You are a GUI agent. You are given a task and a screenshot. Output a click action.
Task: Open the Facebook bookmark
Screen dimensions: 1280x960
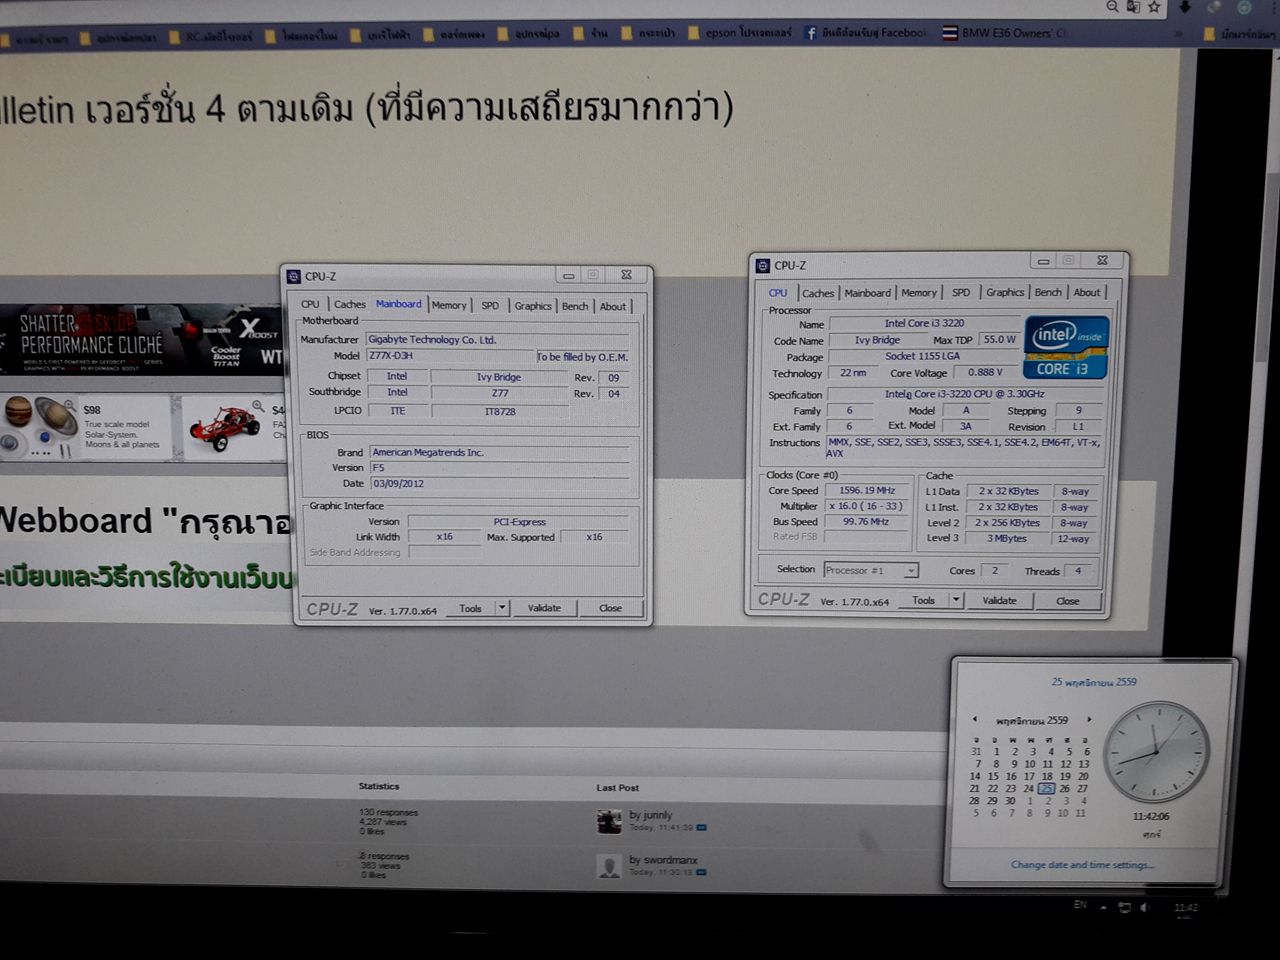point(866,33)
